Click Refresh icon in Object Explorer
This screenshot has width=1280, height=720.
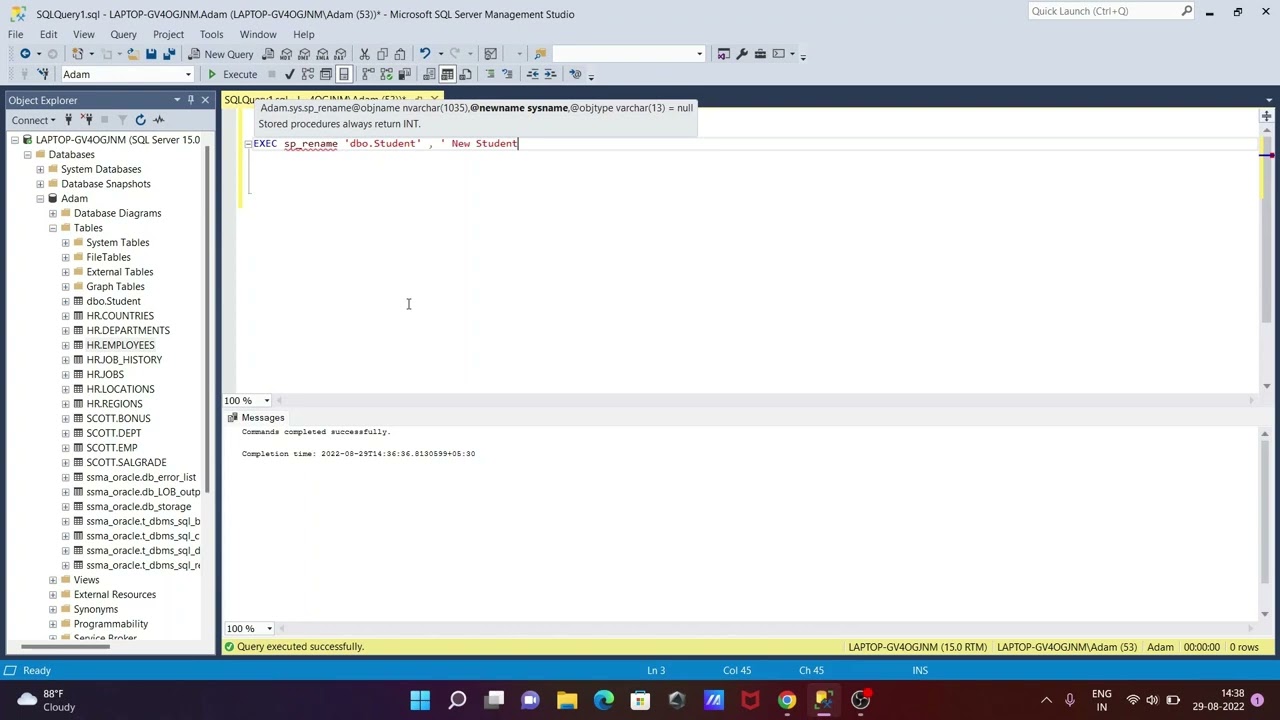(x=140, y=120)
